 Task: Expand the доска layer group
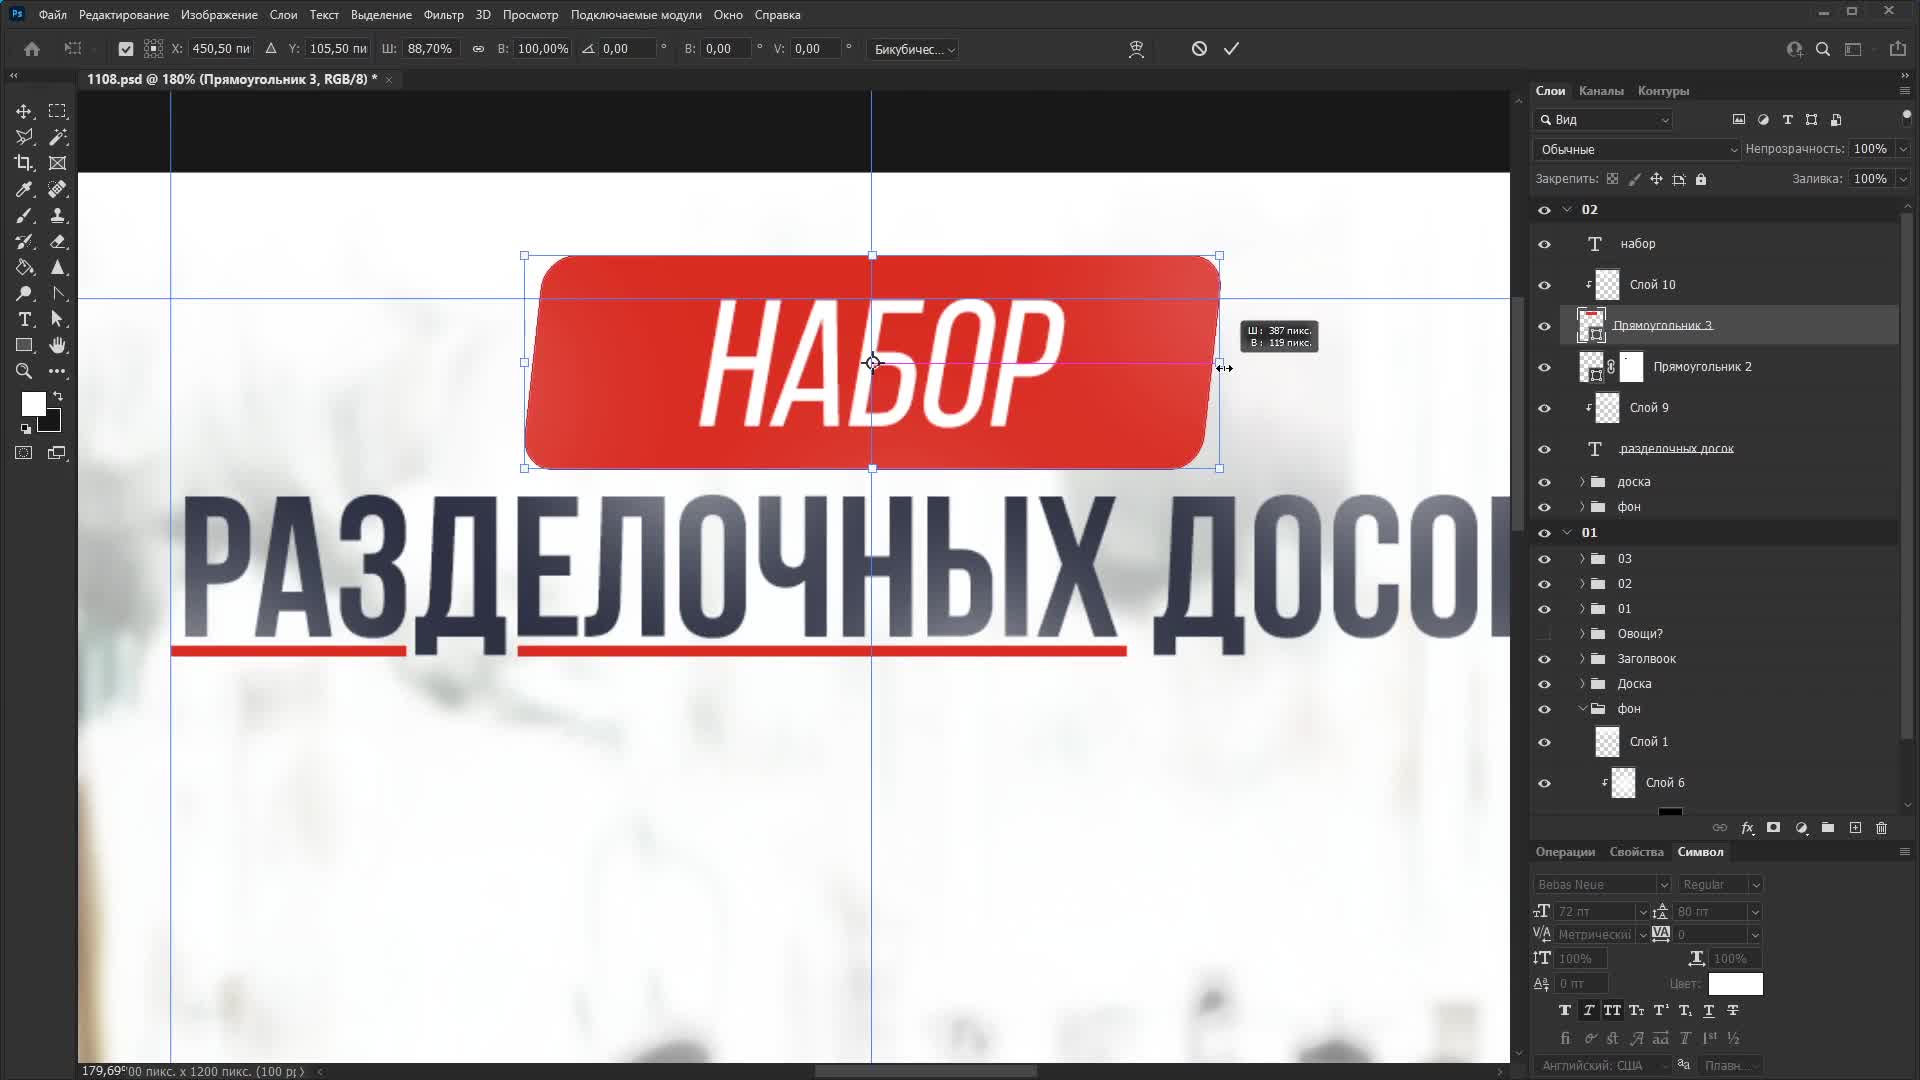click(1582, 482)
